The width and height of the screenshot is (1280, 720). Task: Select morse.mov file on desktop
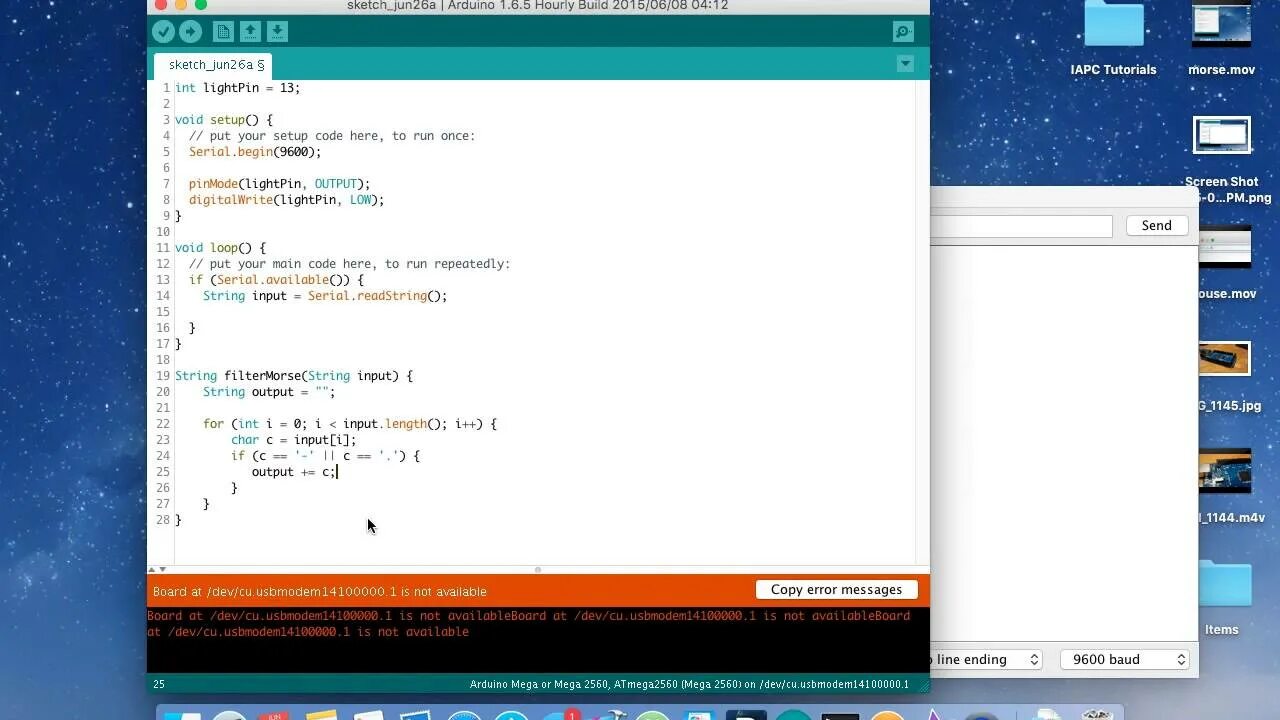coord(1221,40)
